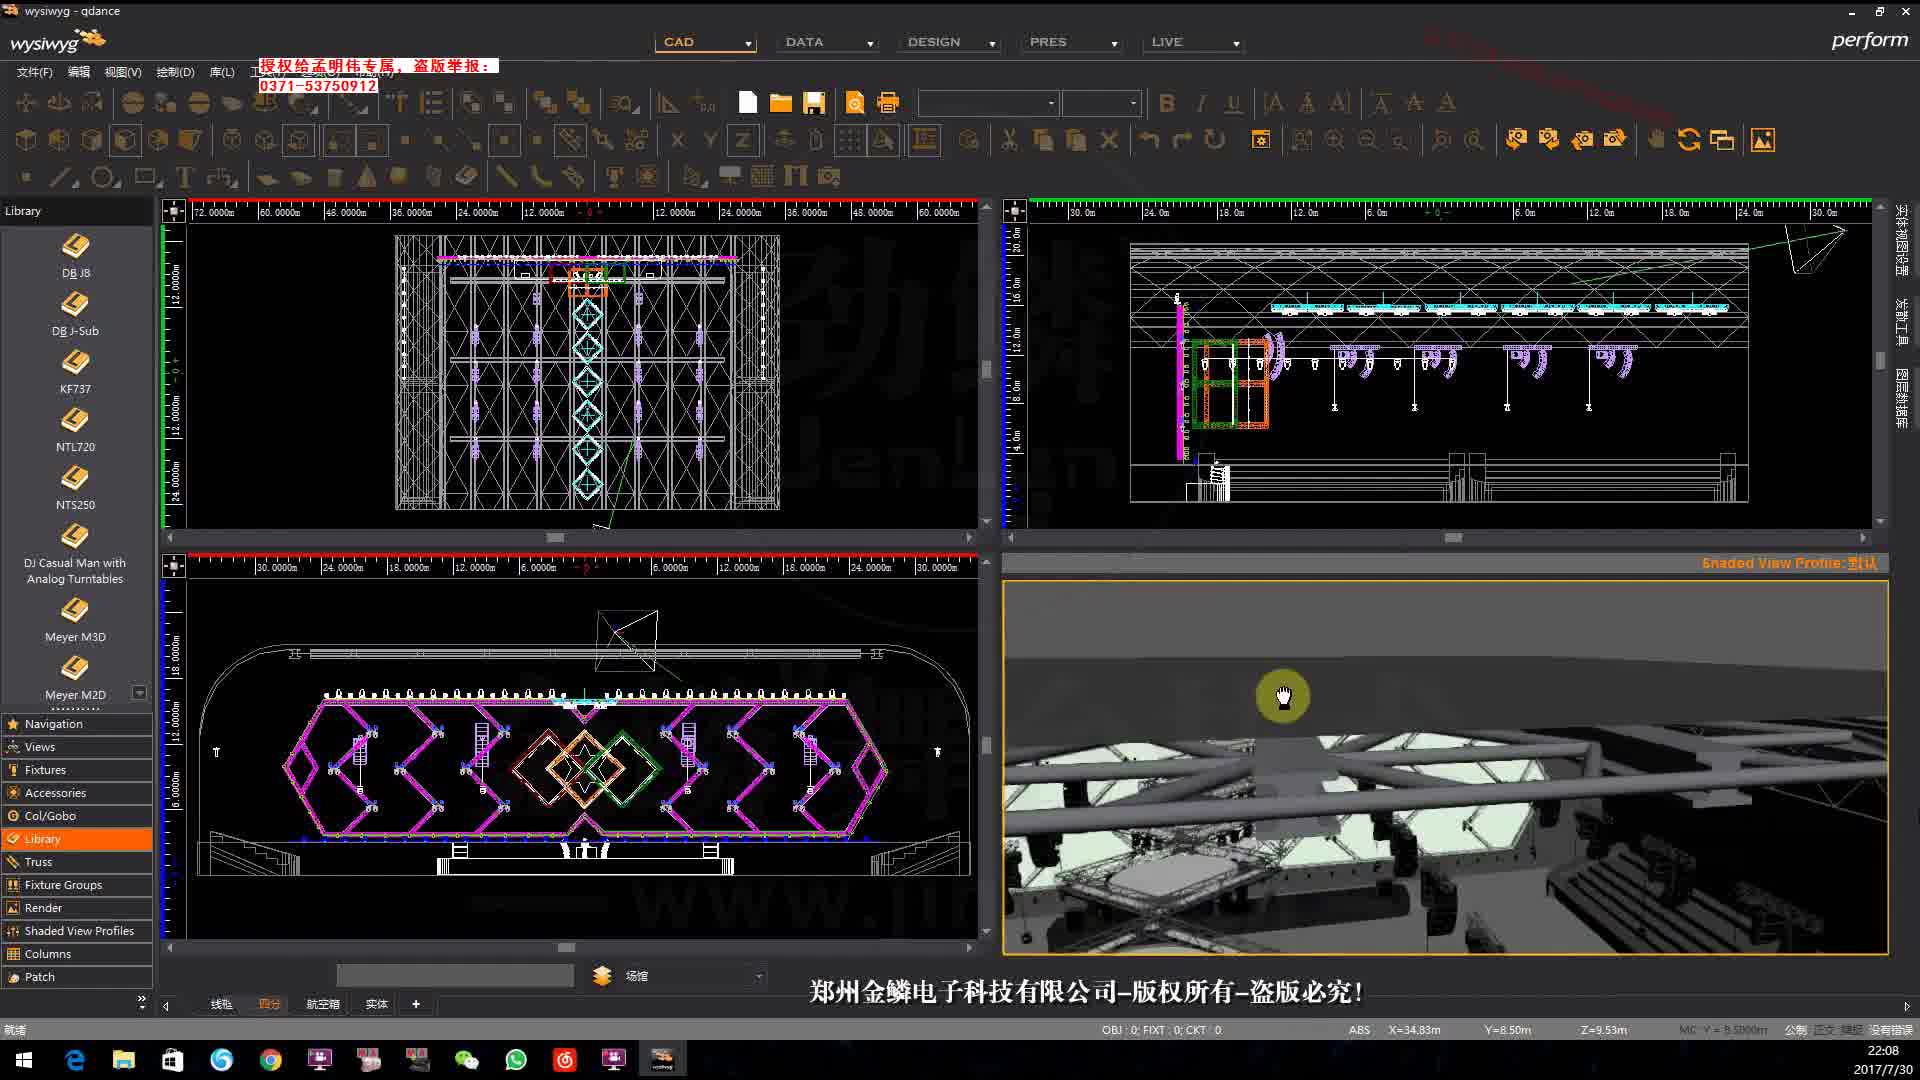The image size is (1920, 1080).
Task: Expand the layer dropdown labeled 场馆
Action: pyautogui.click(x=759, y=976)
